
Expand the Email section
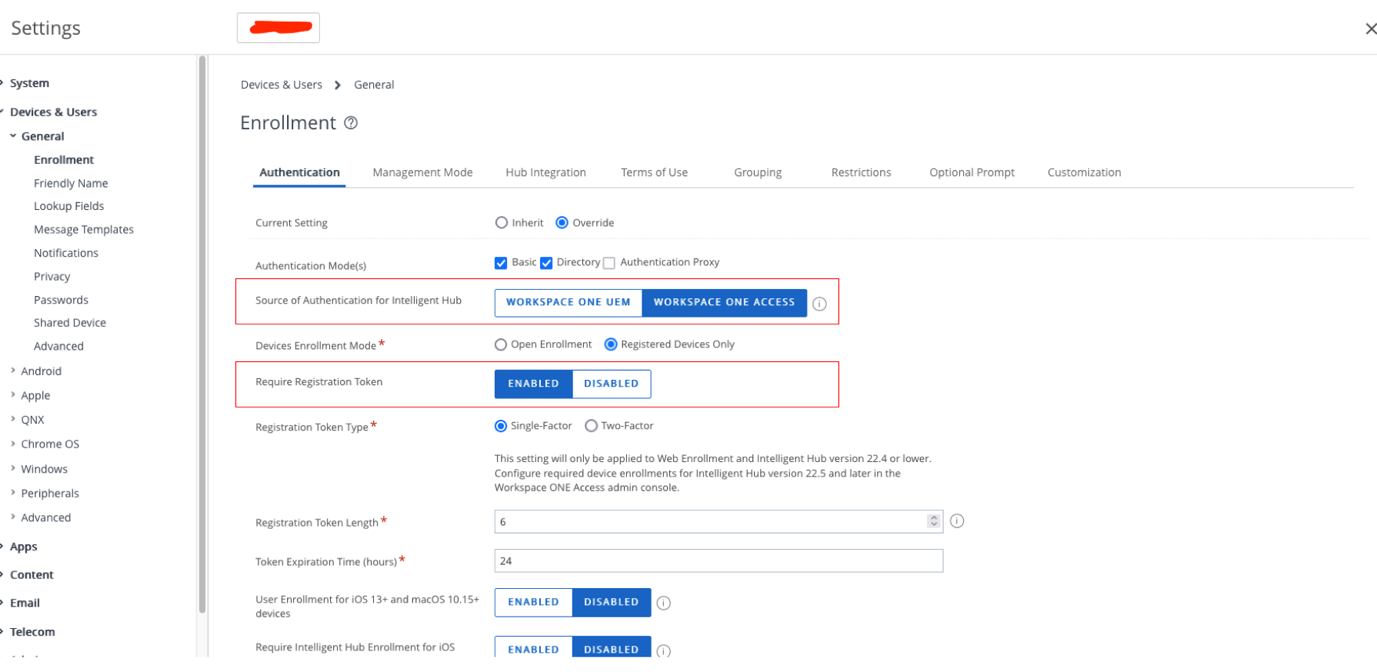[x=3, y=603]
